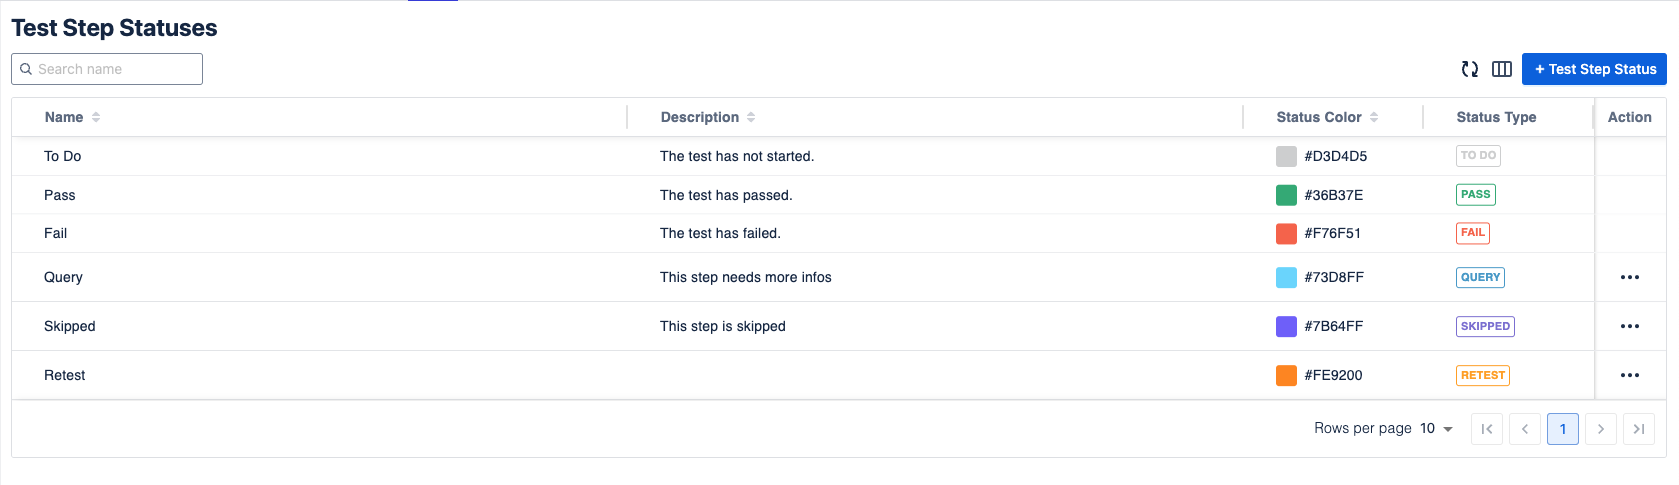Click the QUERY status type badge
This screenshot has height=485, width=1679.
1480,277
